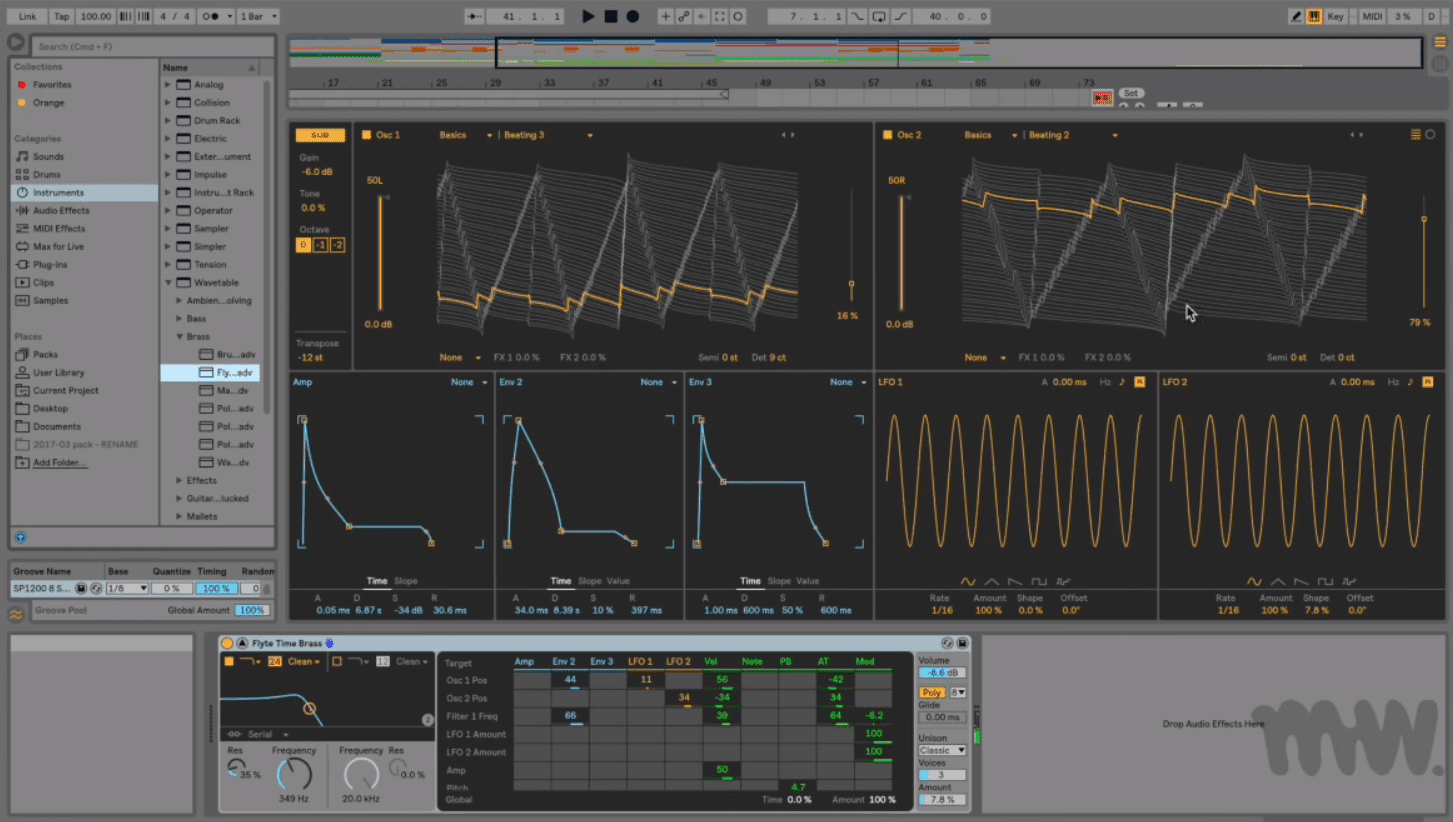This screenshot has width=1453, height=822.
Task: Disable the Computer MIDI Keyboard icon
Action: point(1313,16)
